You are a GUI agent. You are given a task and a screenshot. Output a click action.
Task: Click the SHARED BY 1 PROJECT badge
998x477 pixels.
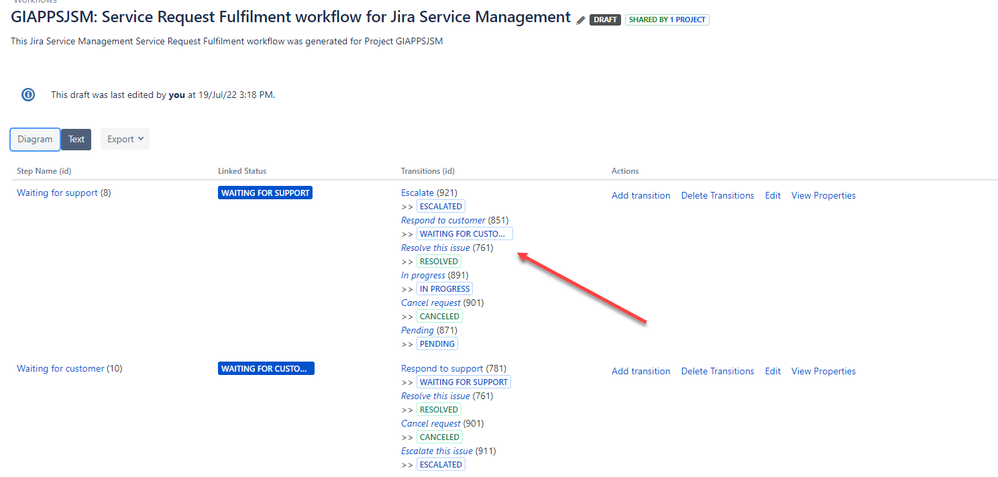coord(667,20)
